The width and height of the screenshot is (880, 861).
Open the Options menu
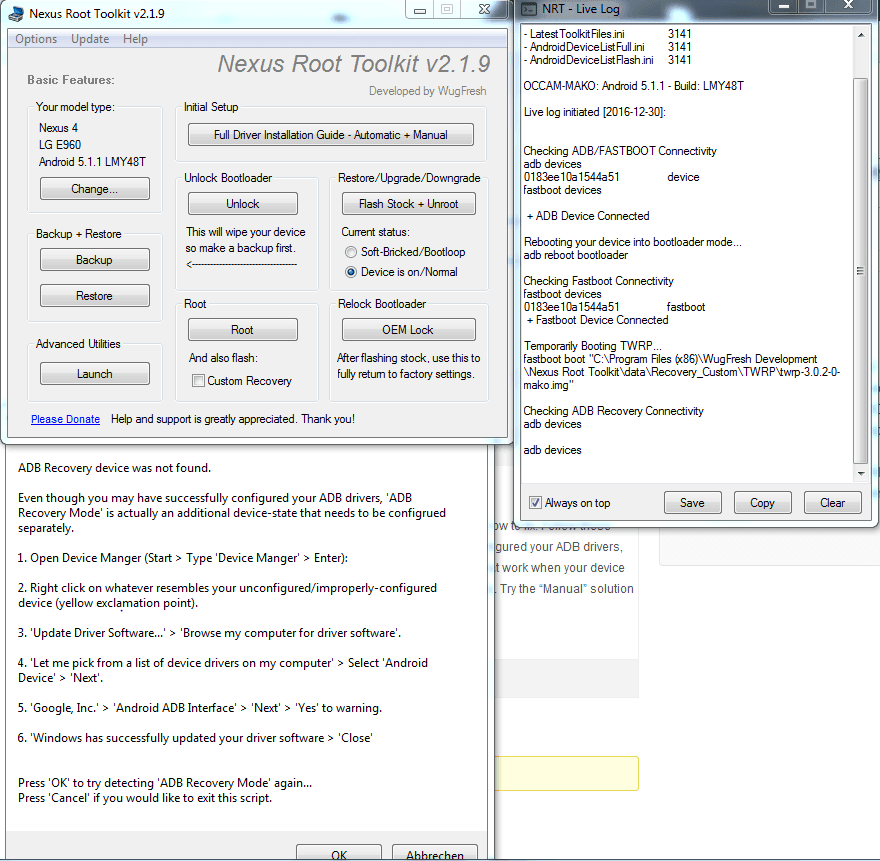pos(36,39)
